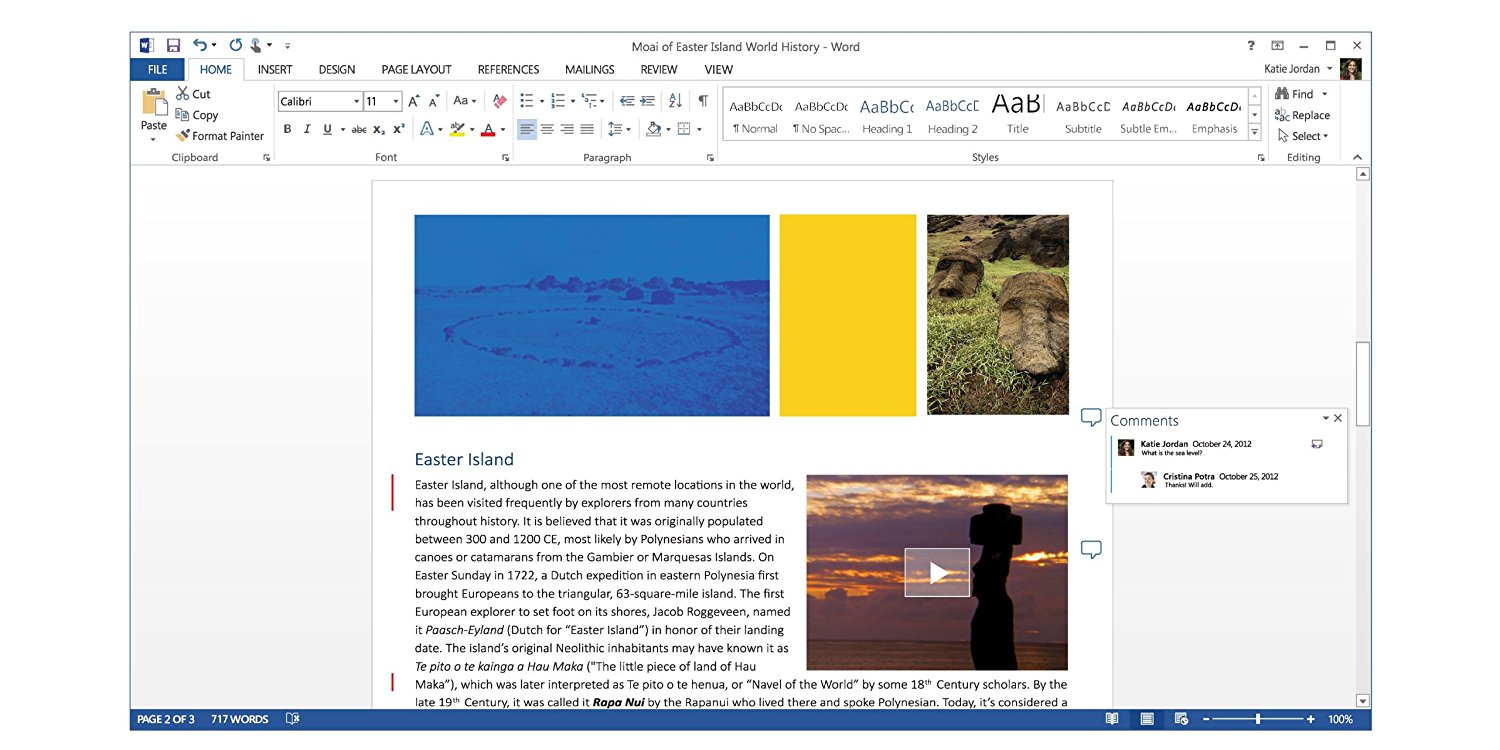Apply the Heading 1 style
The image size is (1500, 750).
pyautogui.click(x=887, y=115)
